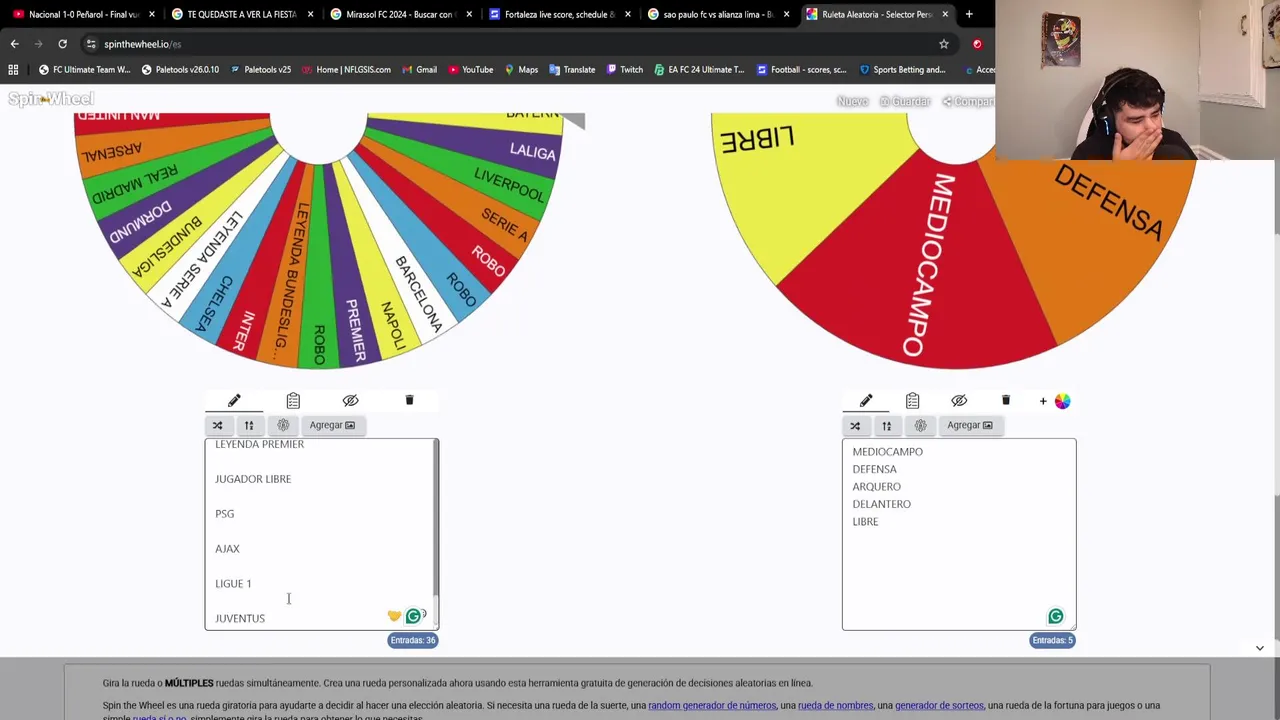Screen dimensions: 1280x720
Task: Open the random generador de números link
Action: pos(712,705)
